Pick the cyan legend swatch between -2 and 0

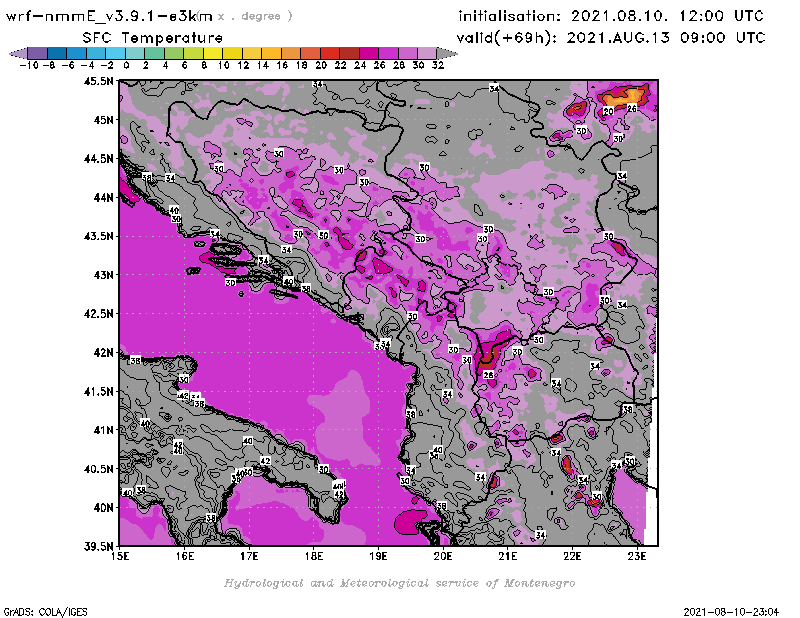(x=115, y=53)
